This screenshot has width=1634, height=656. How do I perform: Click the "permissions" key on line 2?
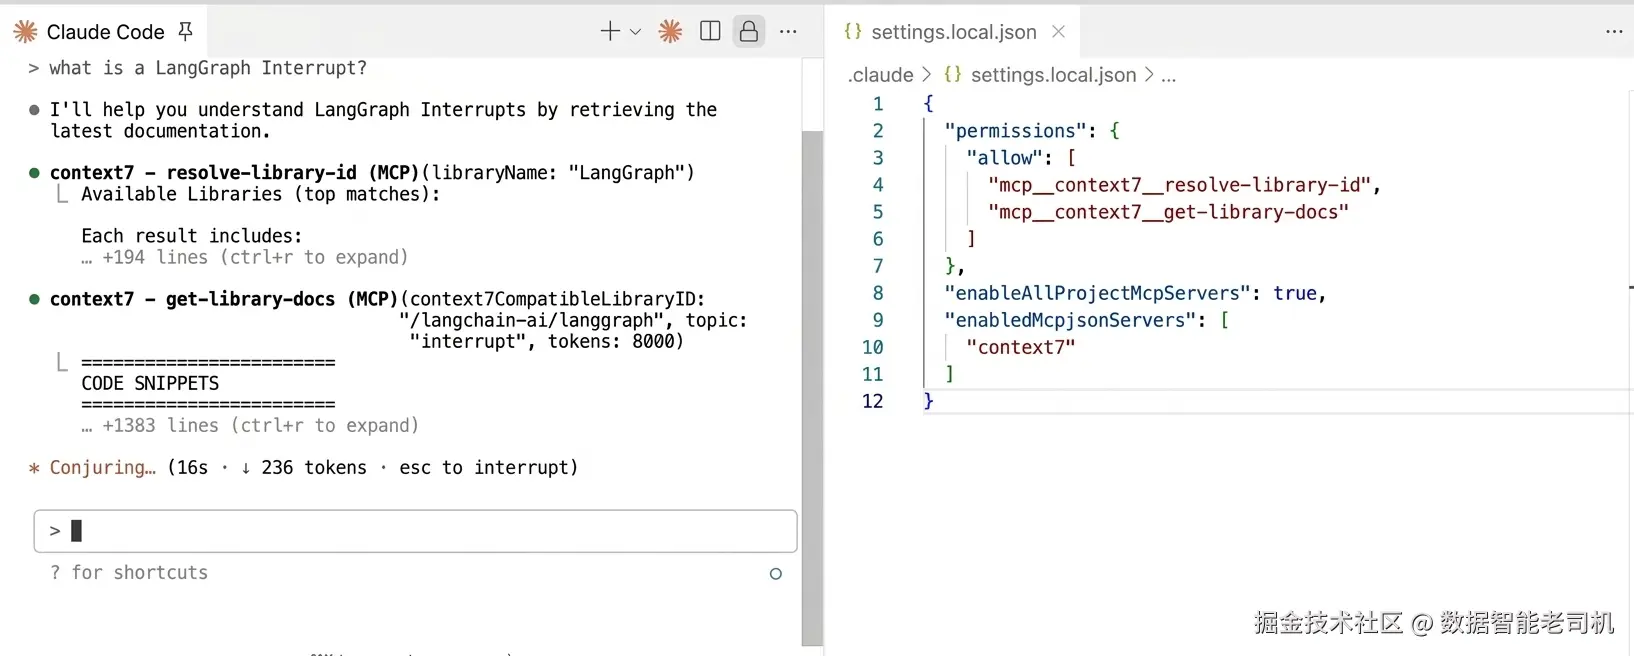point(1015,131)
